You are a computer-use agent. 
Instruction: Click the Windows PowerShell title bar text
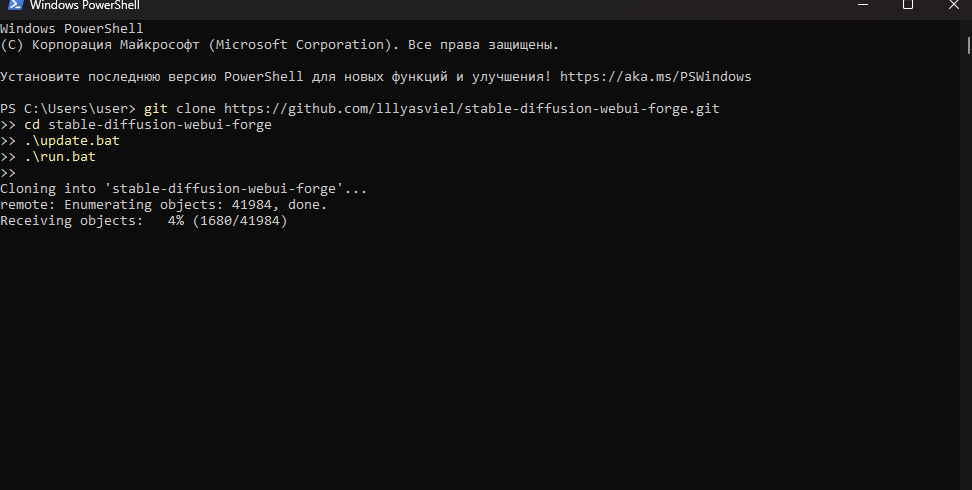coord(84,6)
